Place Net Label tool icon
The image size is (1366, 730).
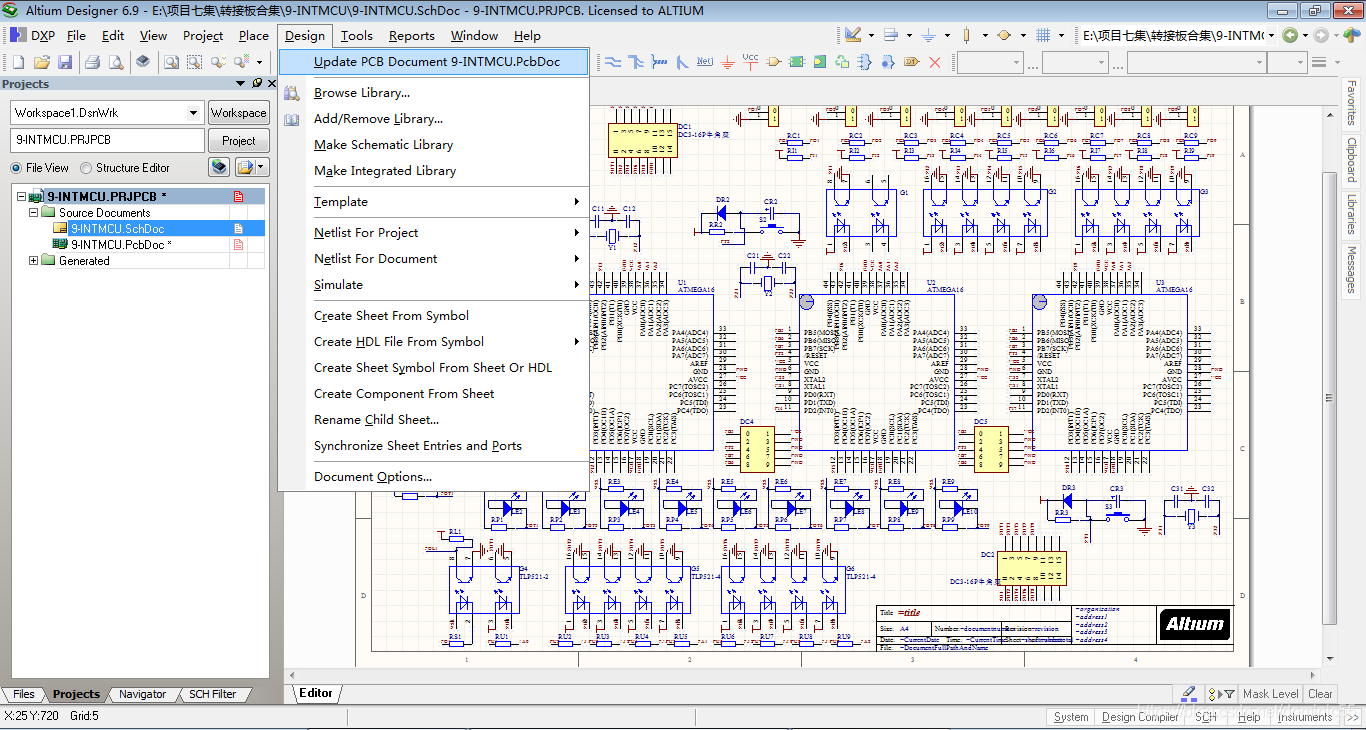coord(705,62)
